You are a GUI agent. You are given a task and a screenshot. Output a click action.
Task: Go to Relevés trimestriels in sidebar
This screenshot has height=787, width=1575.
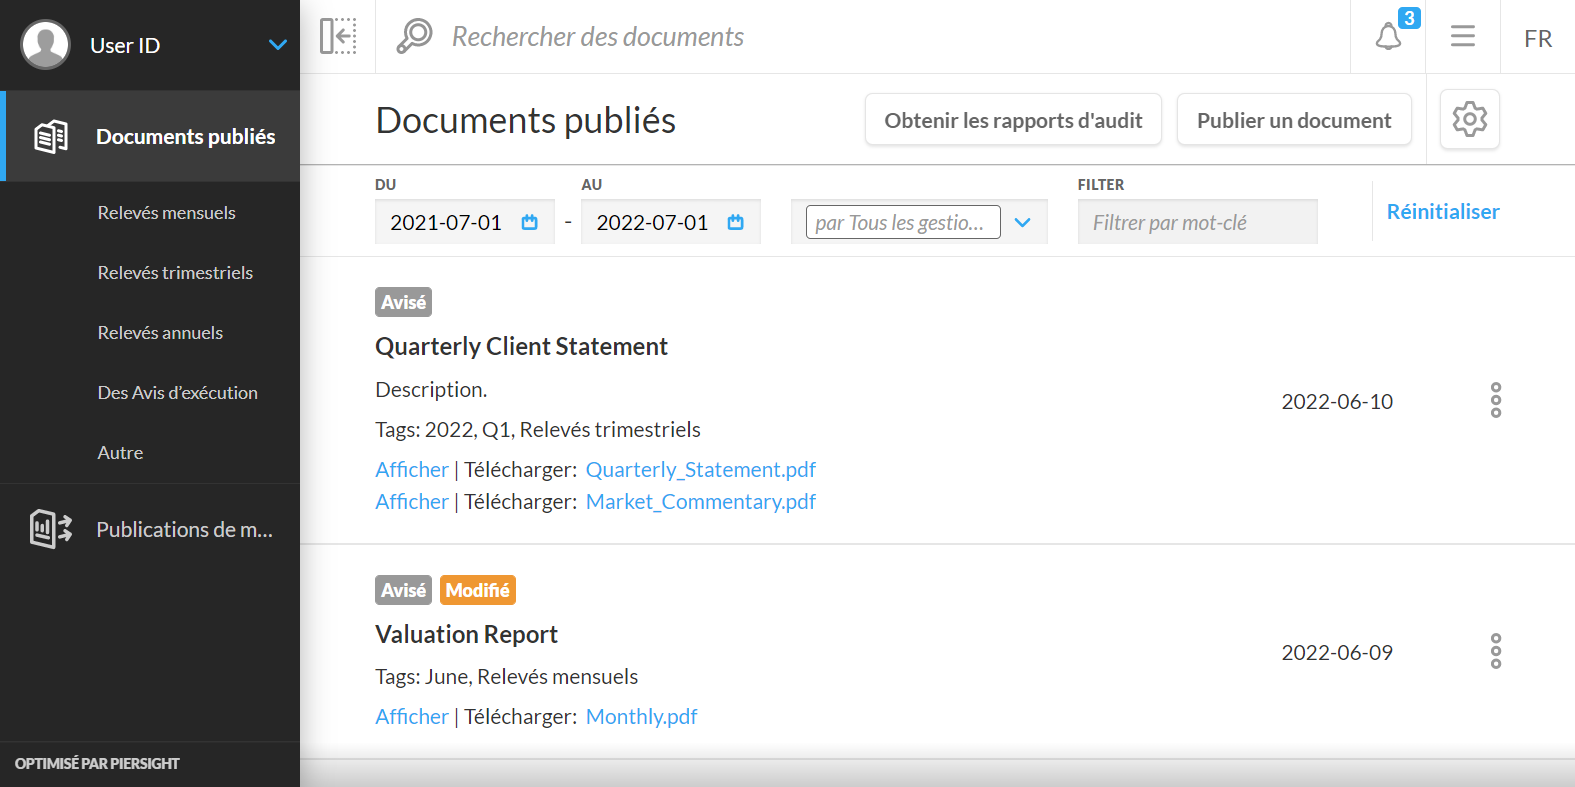[x=175, y=272]
